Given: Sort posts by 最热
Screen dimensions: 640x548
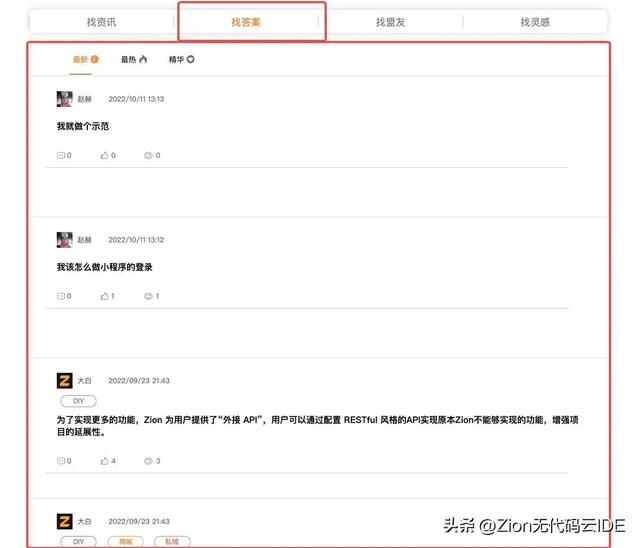Looking at the screenshot, I should point(133,59).
